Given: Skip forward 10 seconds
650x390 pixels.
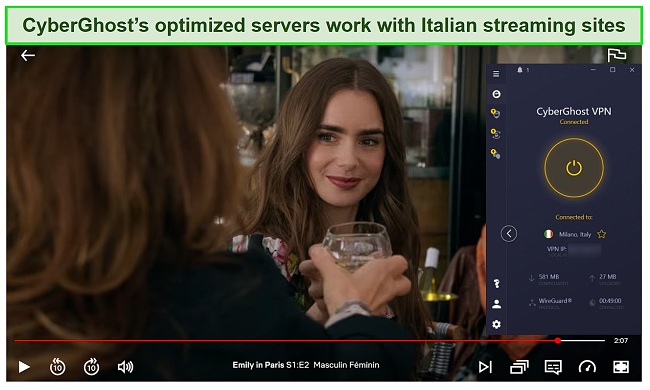Looking at the screenshot, I should [91, 367].
